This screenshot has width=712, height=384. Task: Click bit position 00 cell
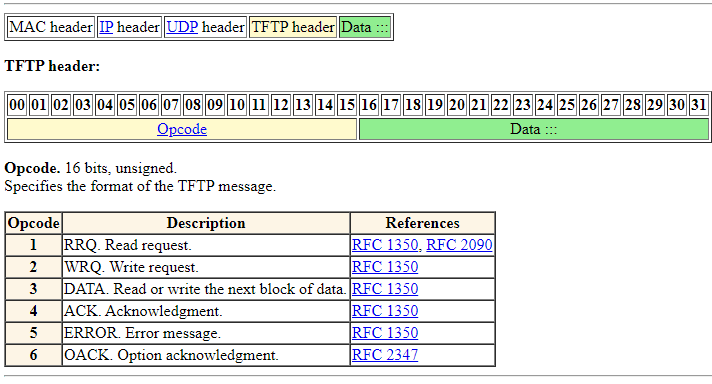(x=17, y=105)
